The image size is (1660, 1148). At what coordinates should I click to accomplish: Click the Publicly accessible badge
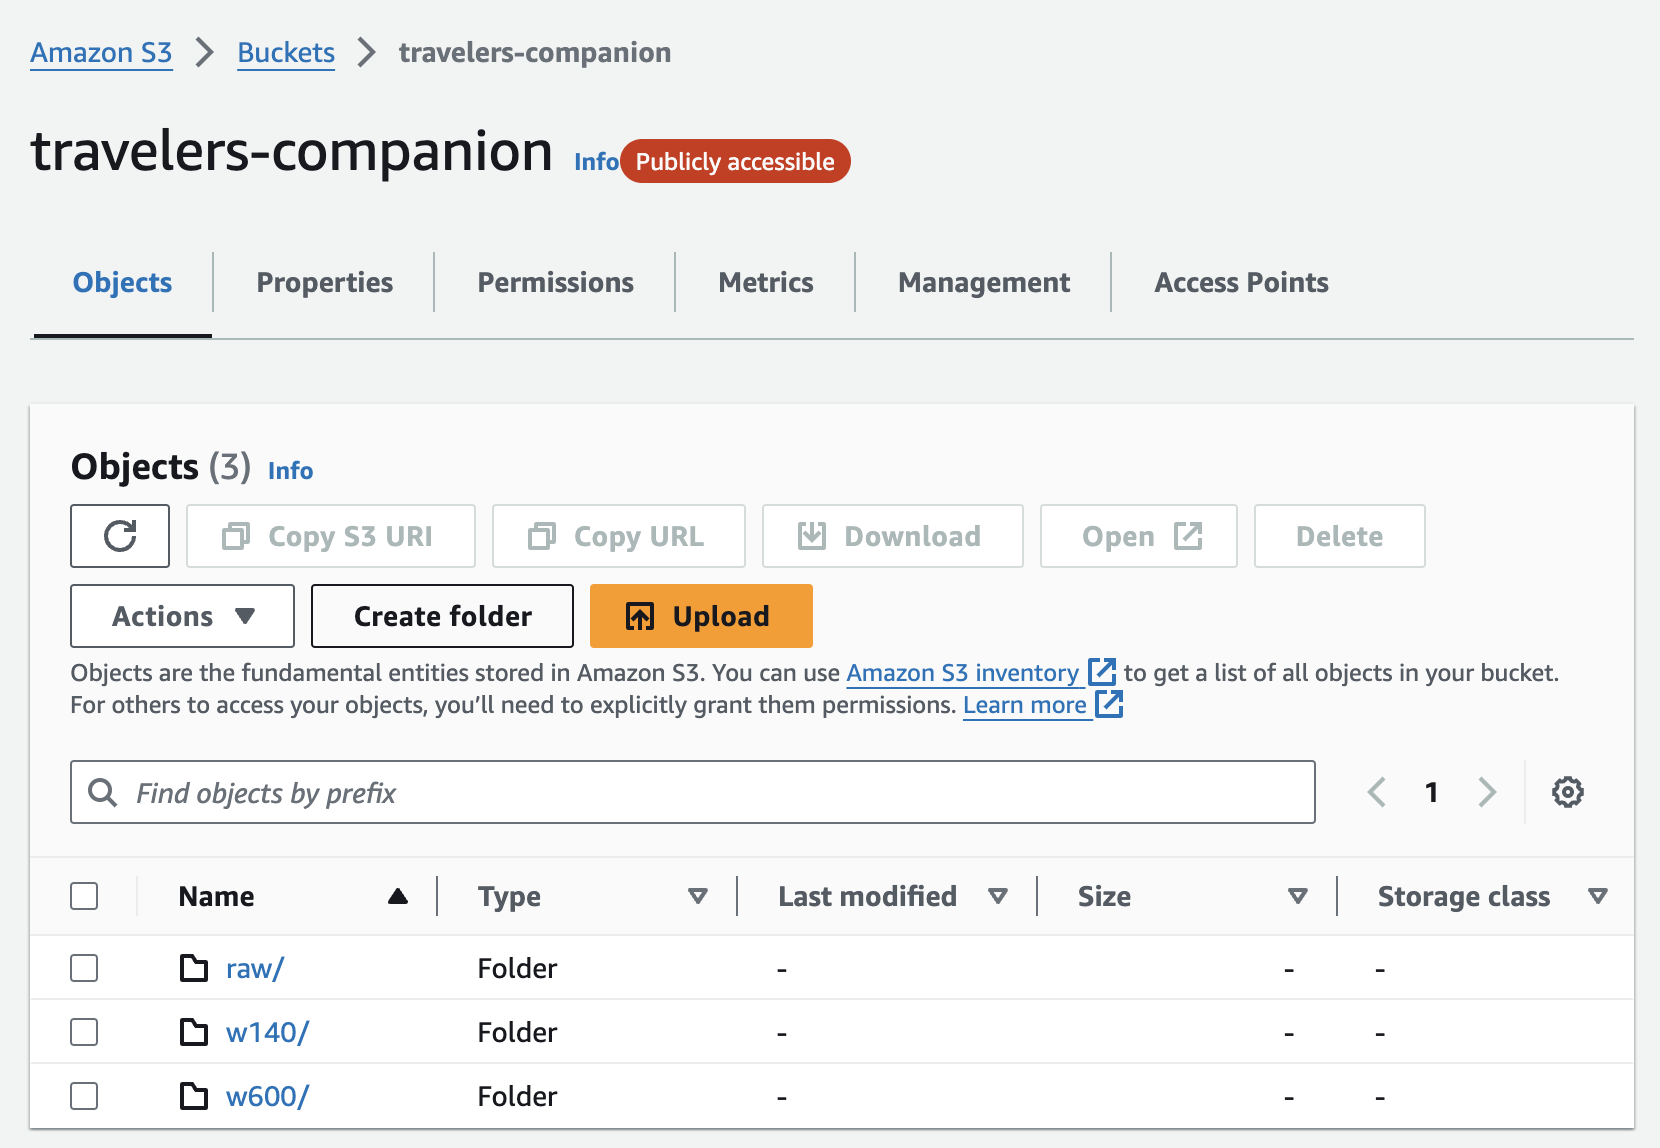click(x=735, y=161)
